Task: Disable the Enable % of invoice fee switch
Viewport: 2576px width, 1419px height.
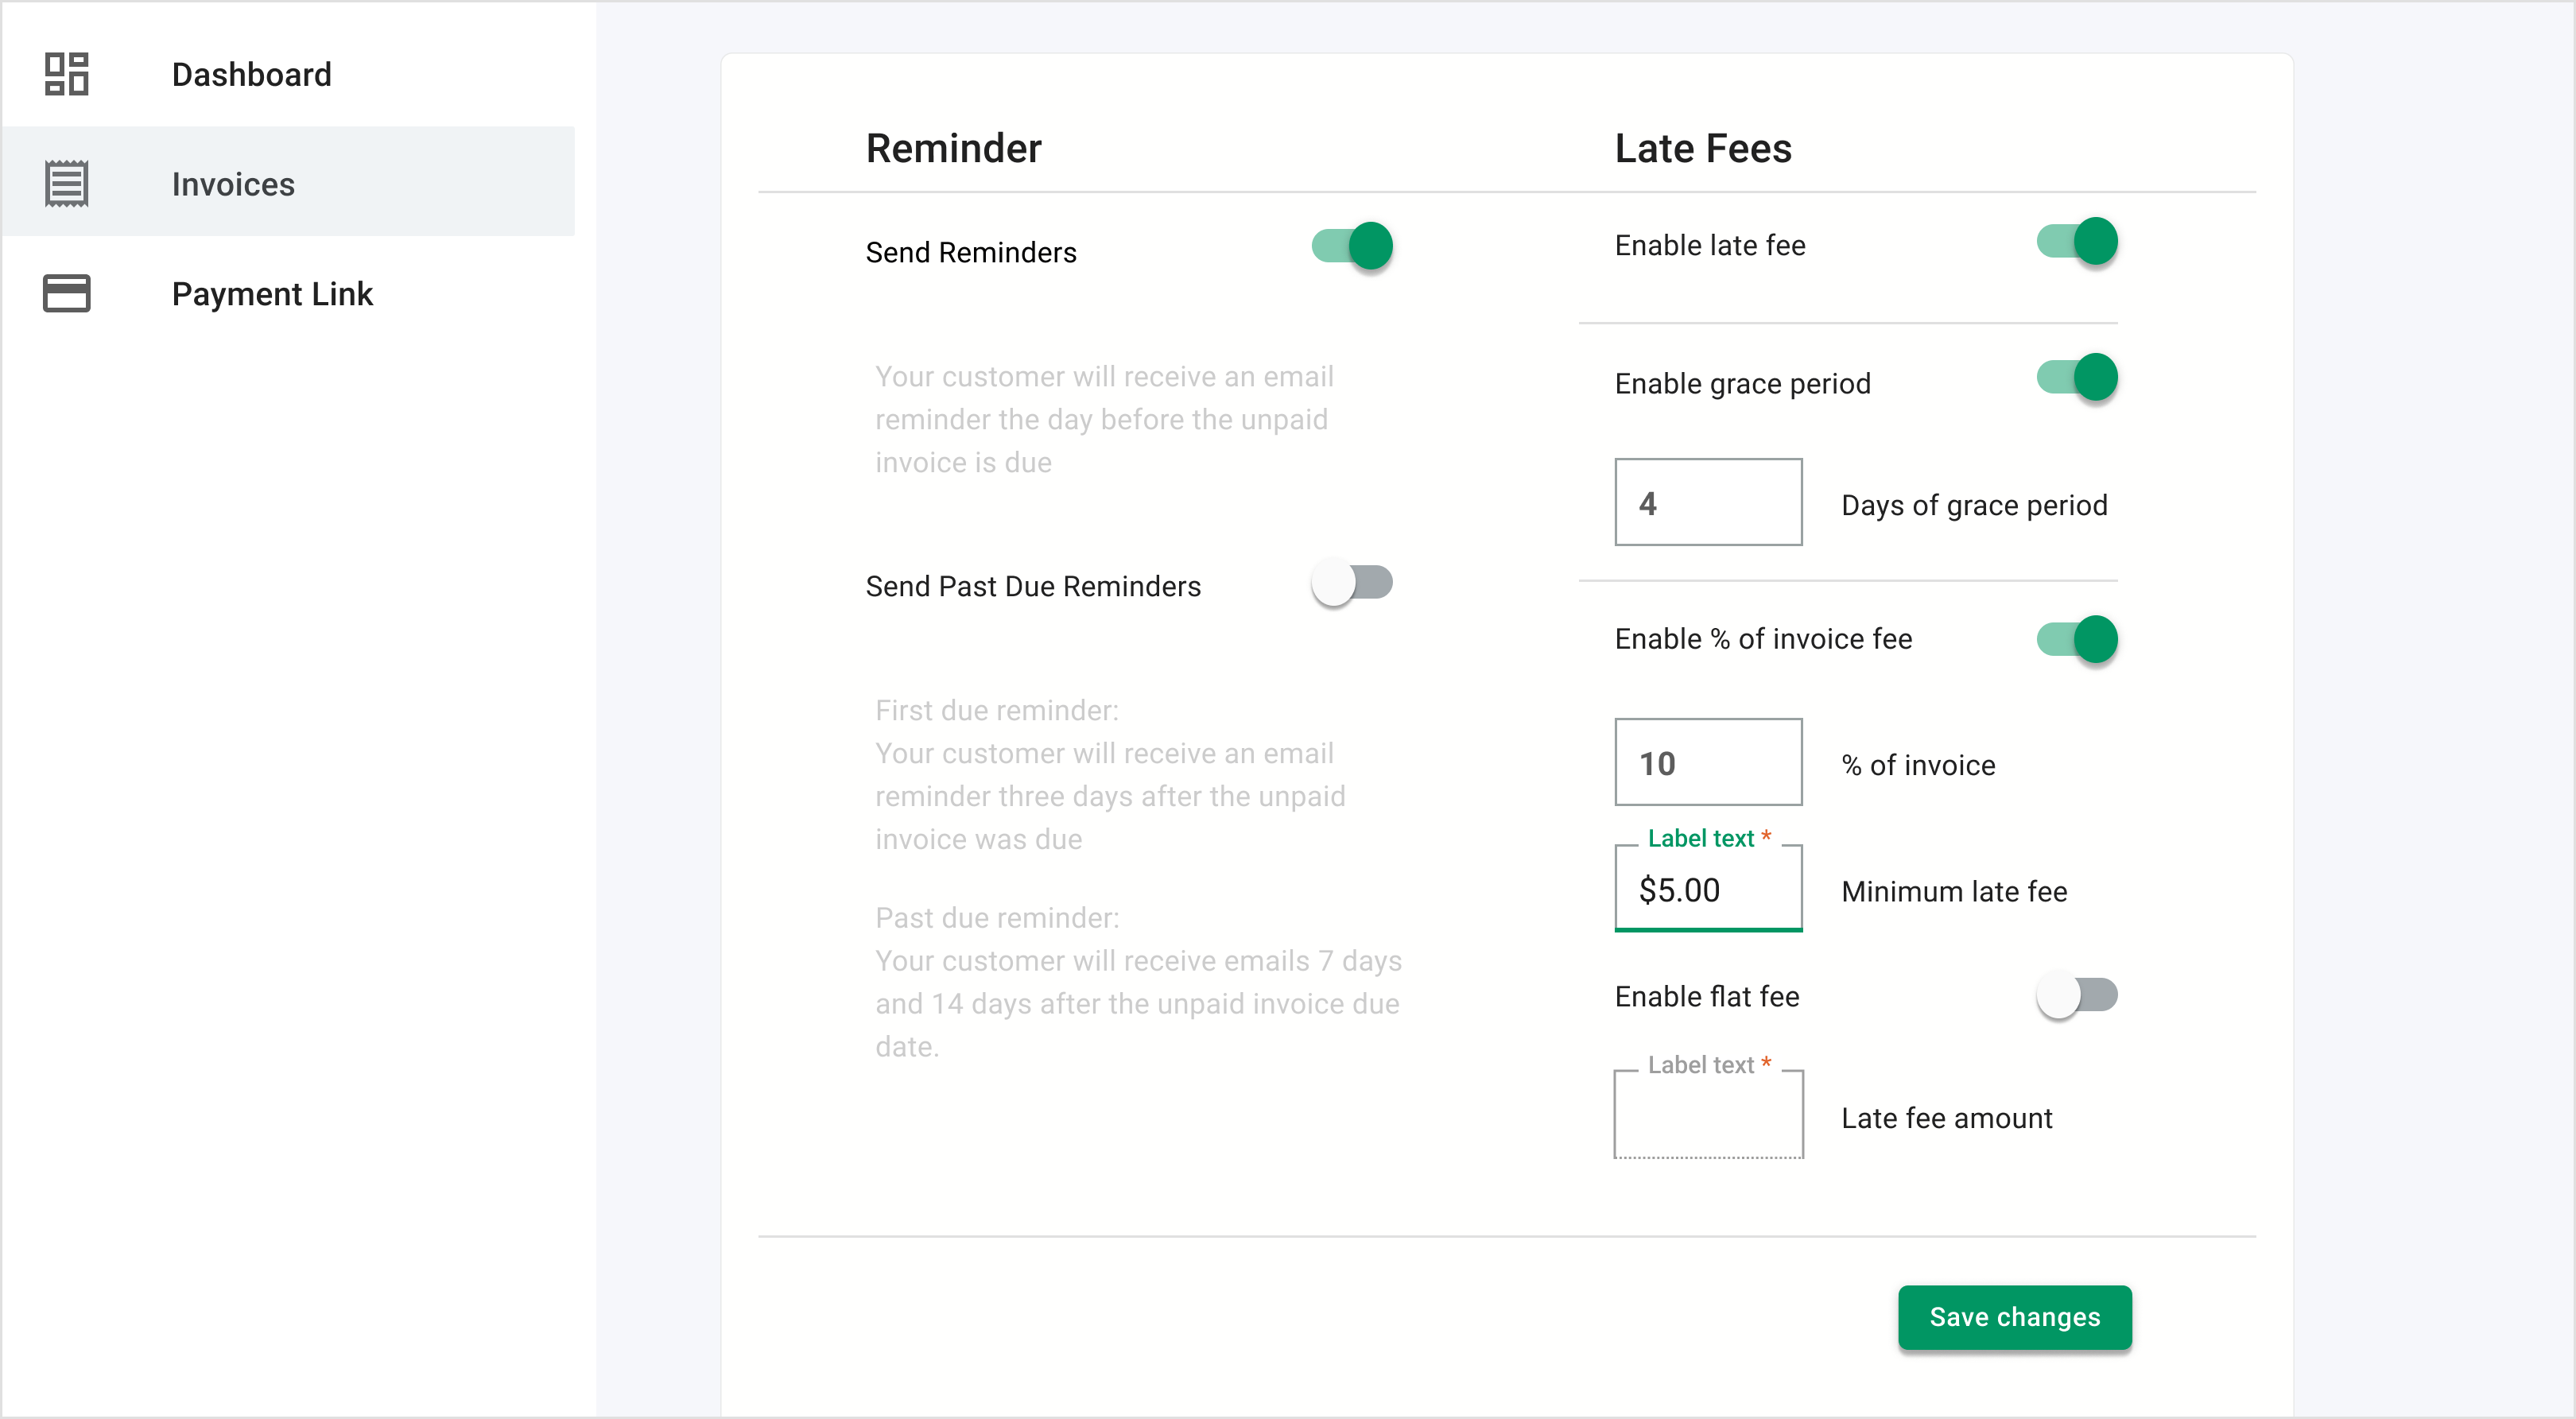Action: click(2078, 640)
